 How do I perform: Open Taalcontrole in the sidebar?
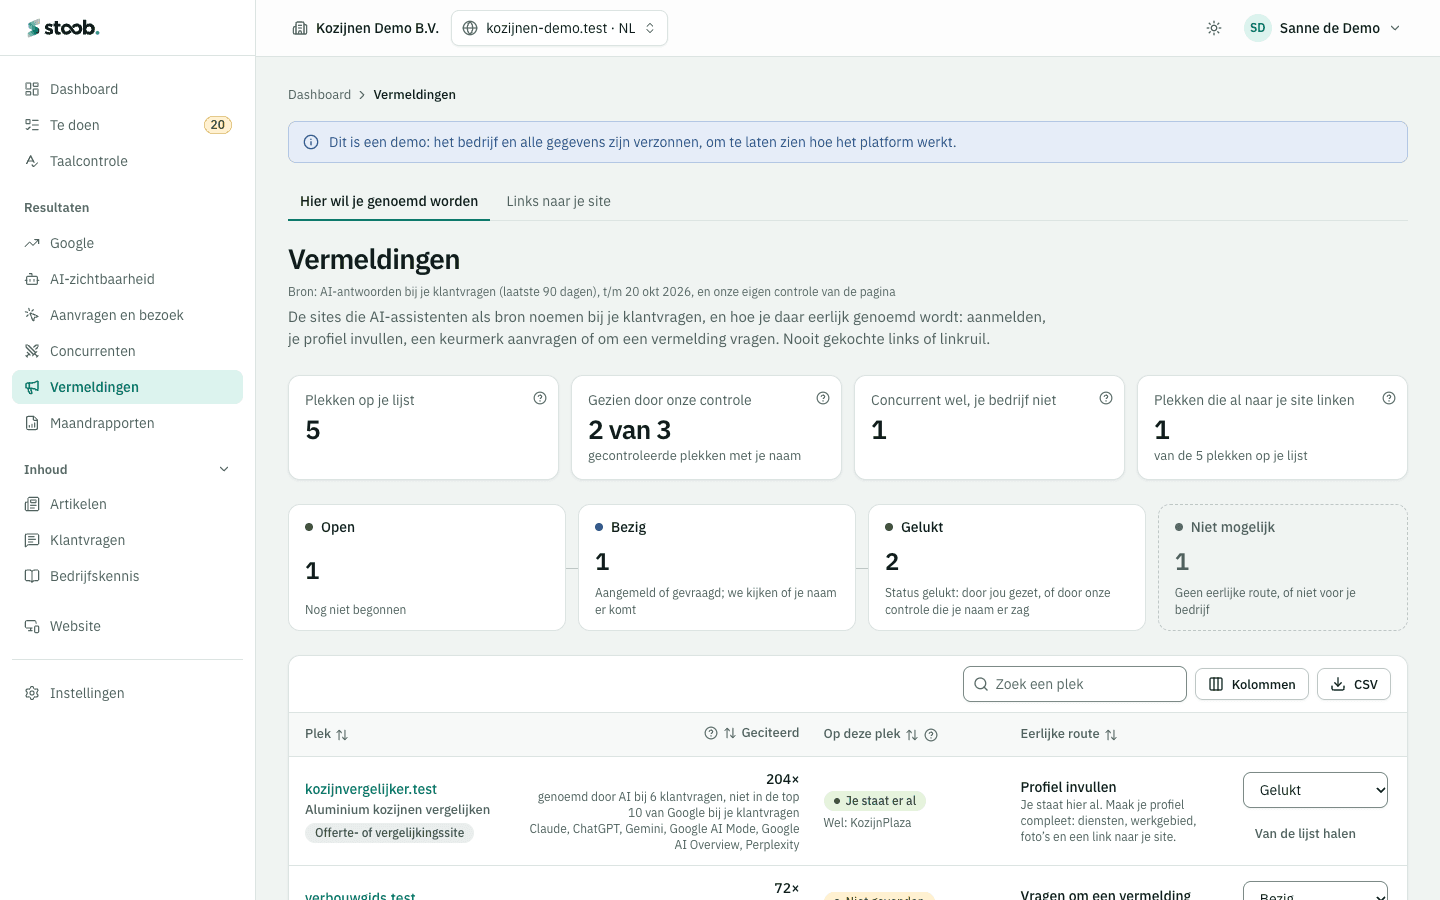pos(127,161)
